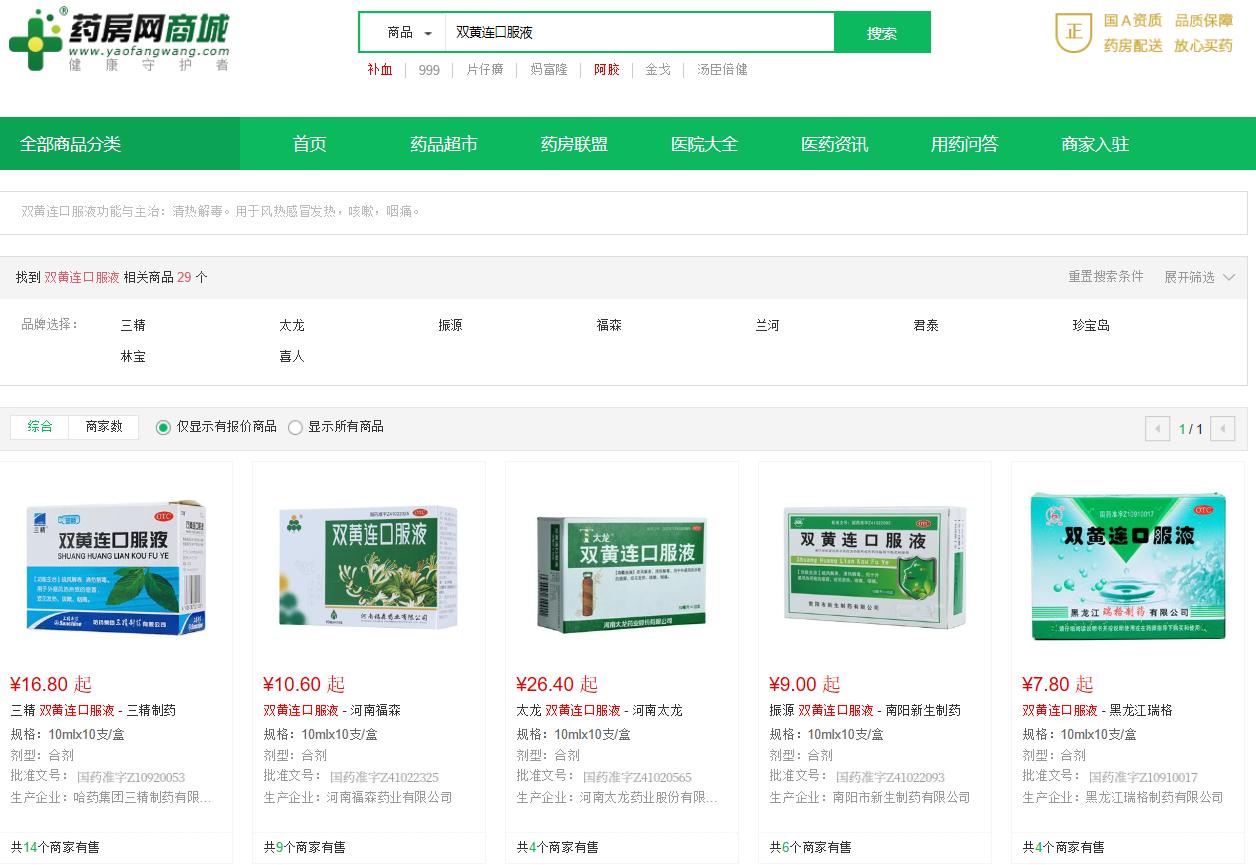Open the 用药问答 menu item
Screen dimensions: 1256x865
tap(962, 144)
